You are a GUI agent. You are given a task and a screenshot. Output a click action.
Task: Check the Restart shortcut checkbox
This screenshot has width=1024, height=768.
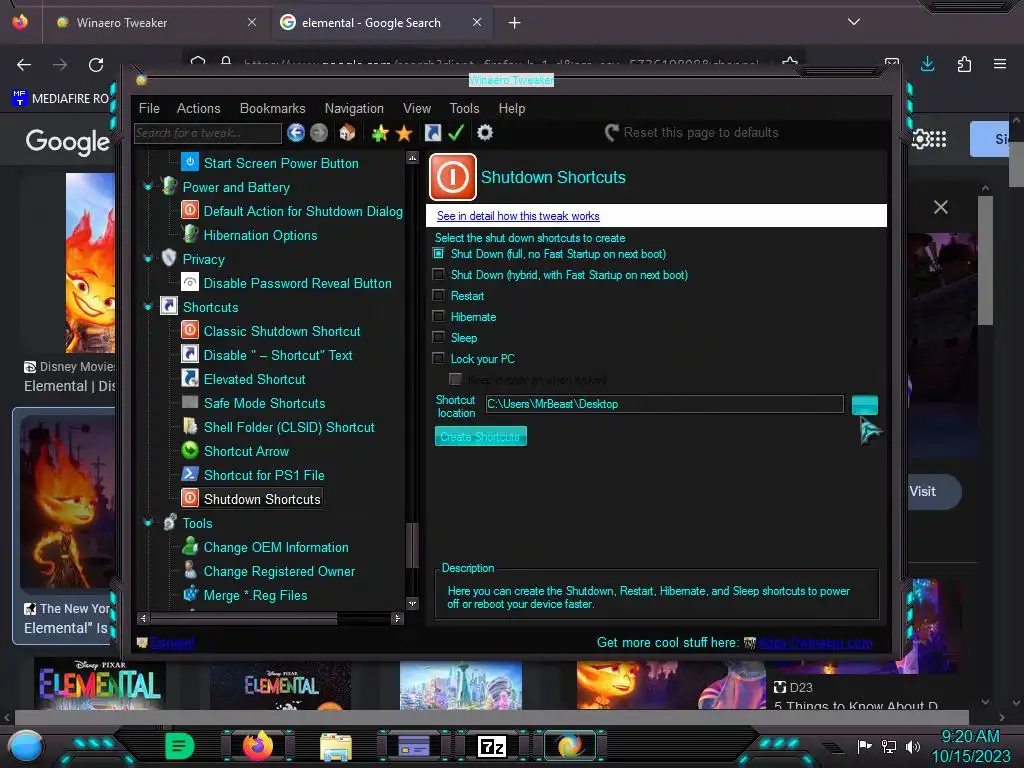coord(438,295)
